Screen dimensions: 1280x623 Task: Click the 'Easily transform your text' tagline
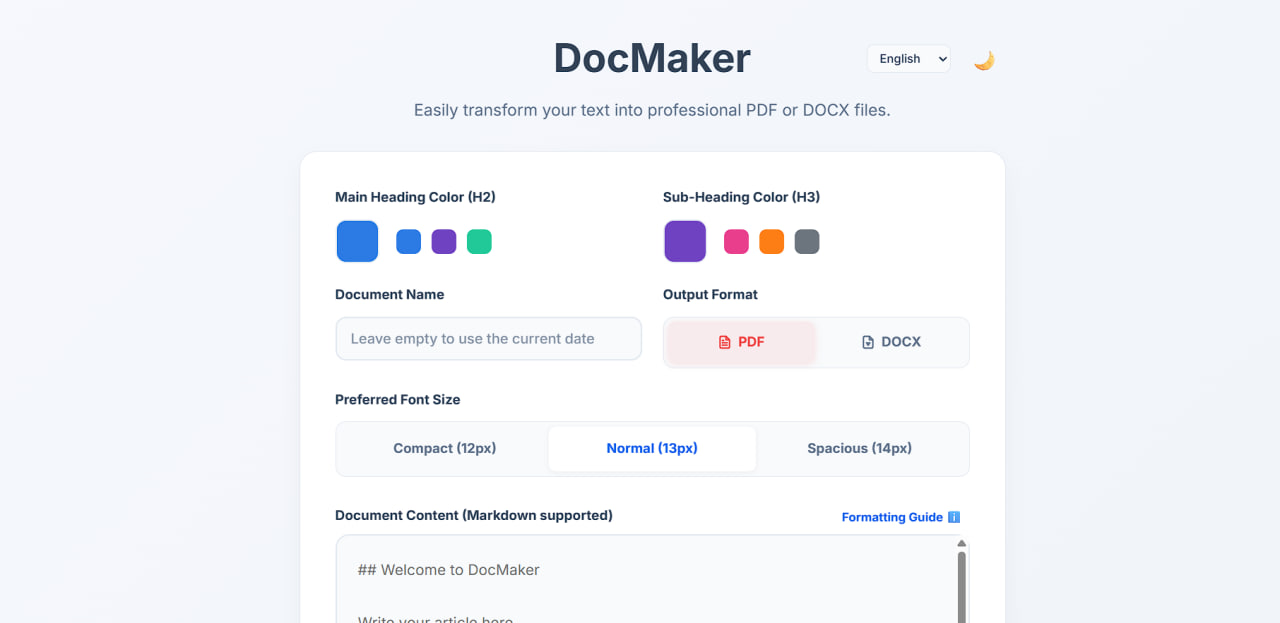point(652,110)
